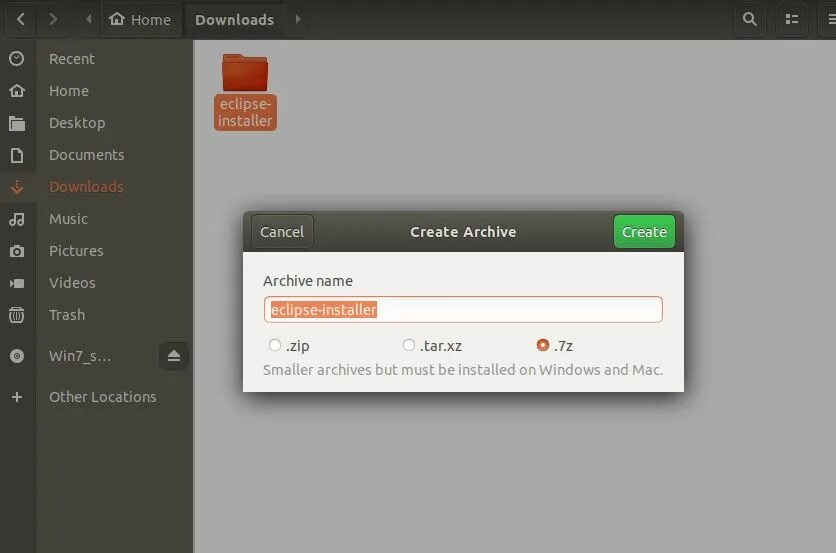Image resolution: width=836 pixels, height=553 pixels.
Task: Click the Home house icon in sidebar
Action: (x=17, y=91)
